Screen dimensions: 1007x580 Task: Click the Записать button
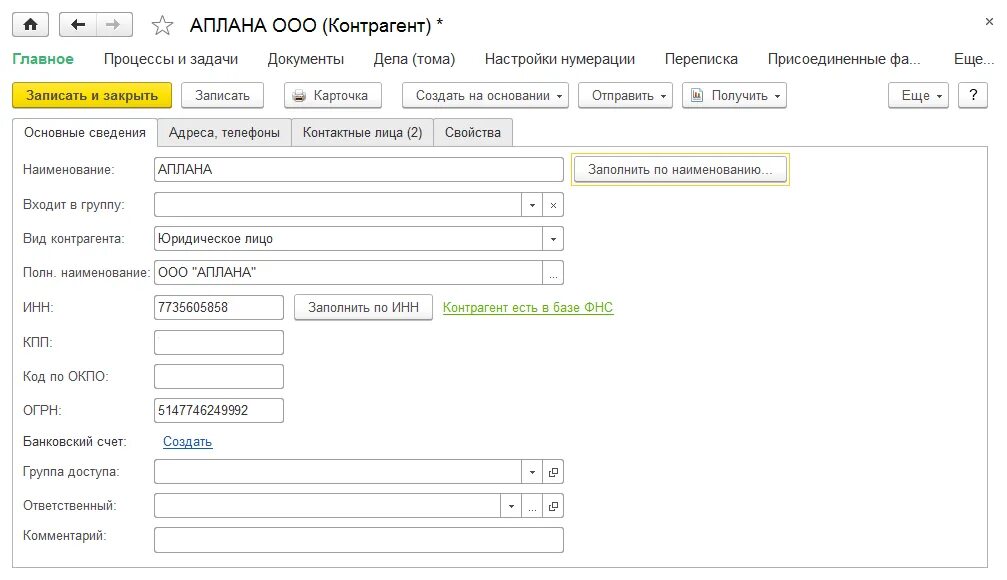click(222, 95)
